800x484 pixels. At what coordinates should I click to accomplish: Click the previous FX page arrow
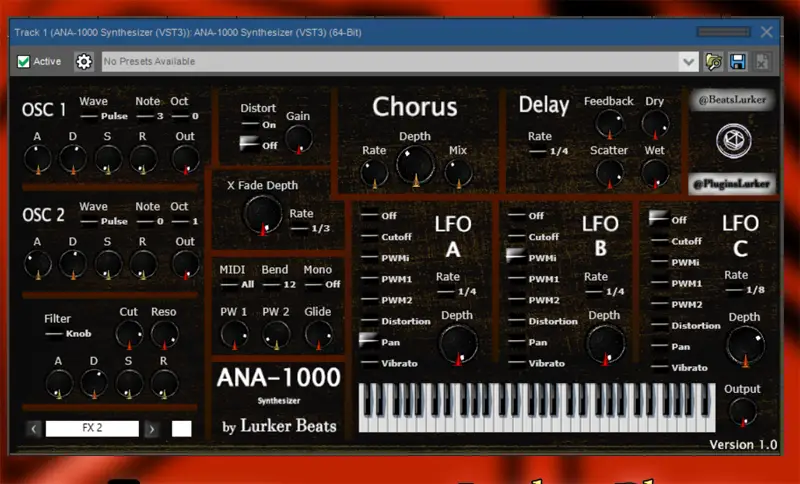pos(34,429)
